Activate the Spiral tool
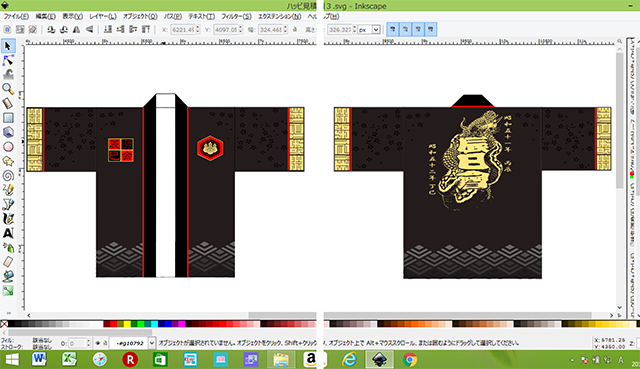The width and height of the screenshot is (640, 369). 8,176
